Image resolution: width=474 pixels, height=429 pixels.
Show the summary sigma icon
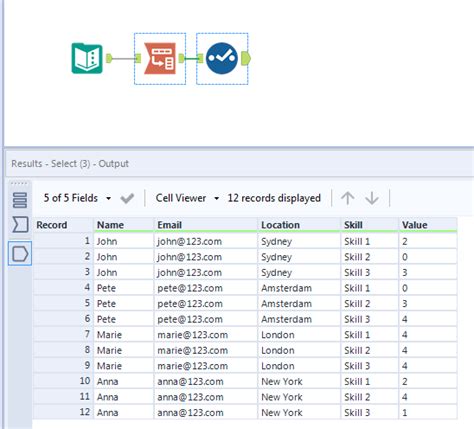click(x=20, y=224)
